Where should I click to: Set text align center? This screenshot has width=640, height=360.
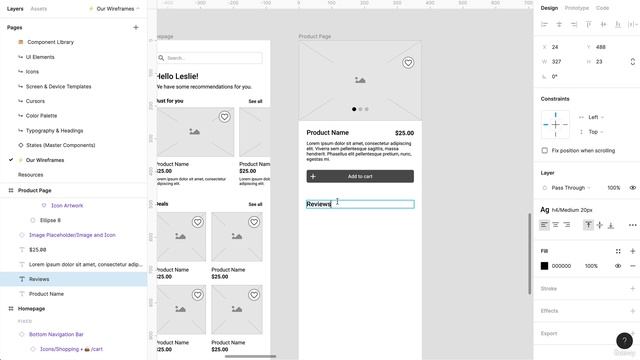coord(556,225)
